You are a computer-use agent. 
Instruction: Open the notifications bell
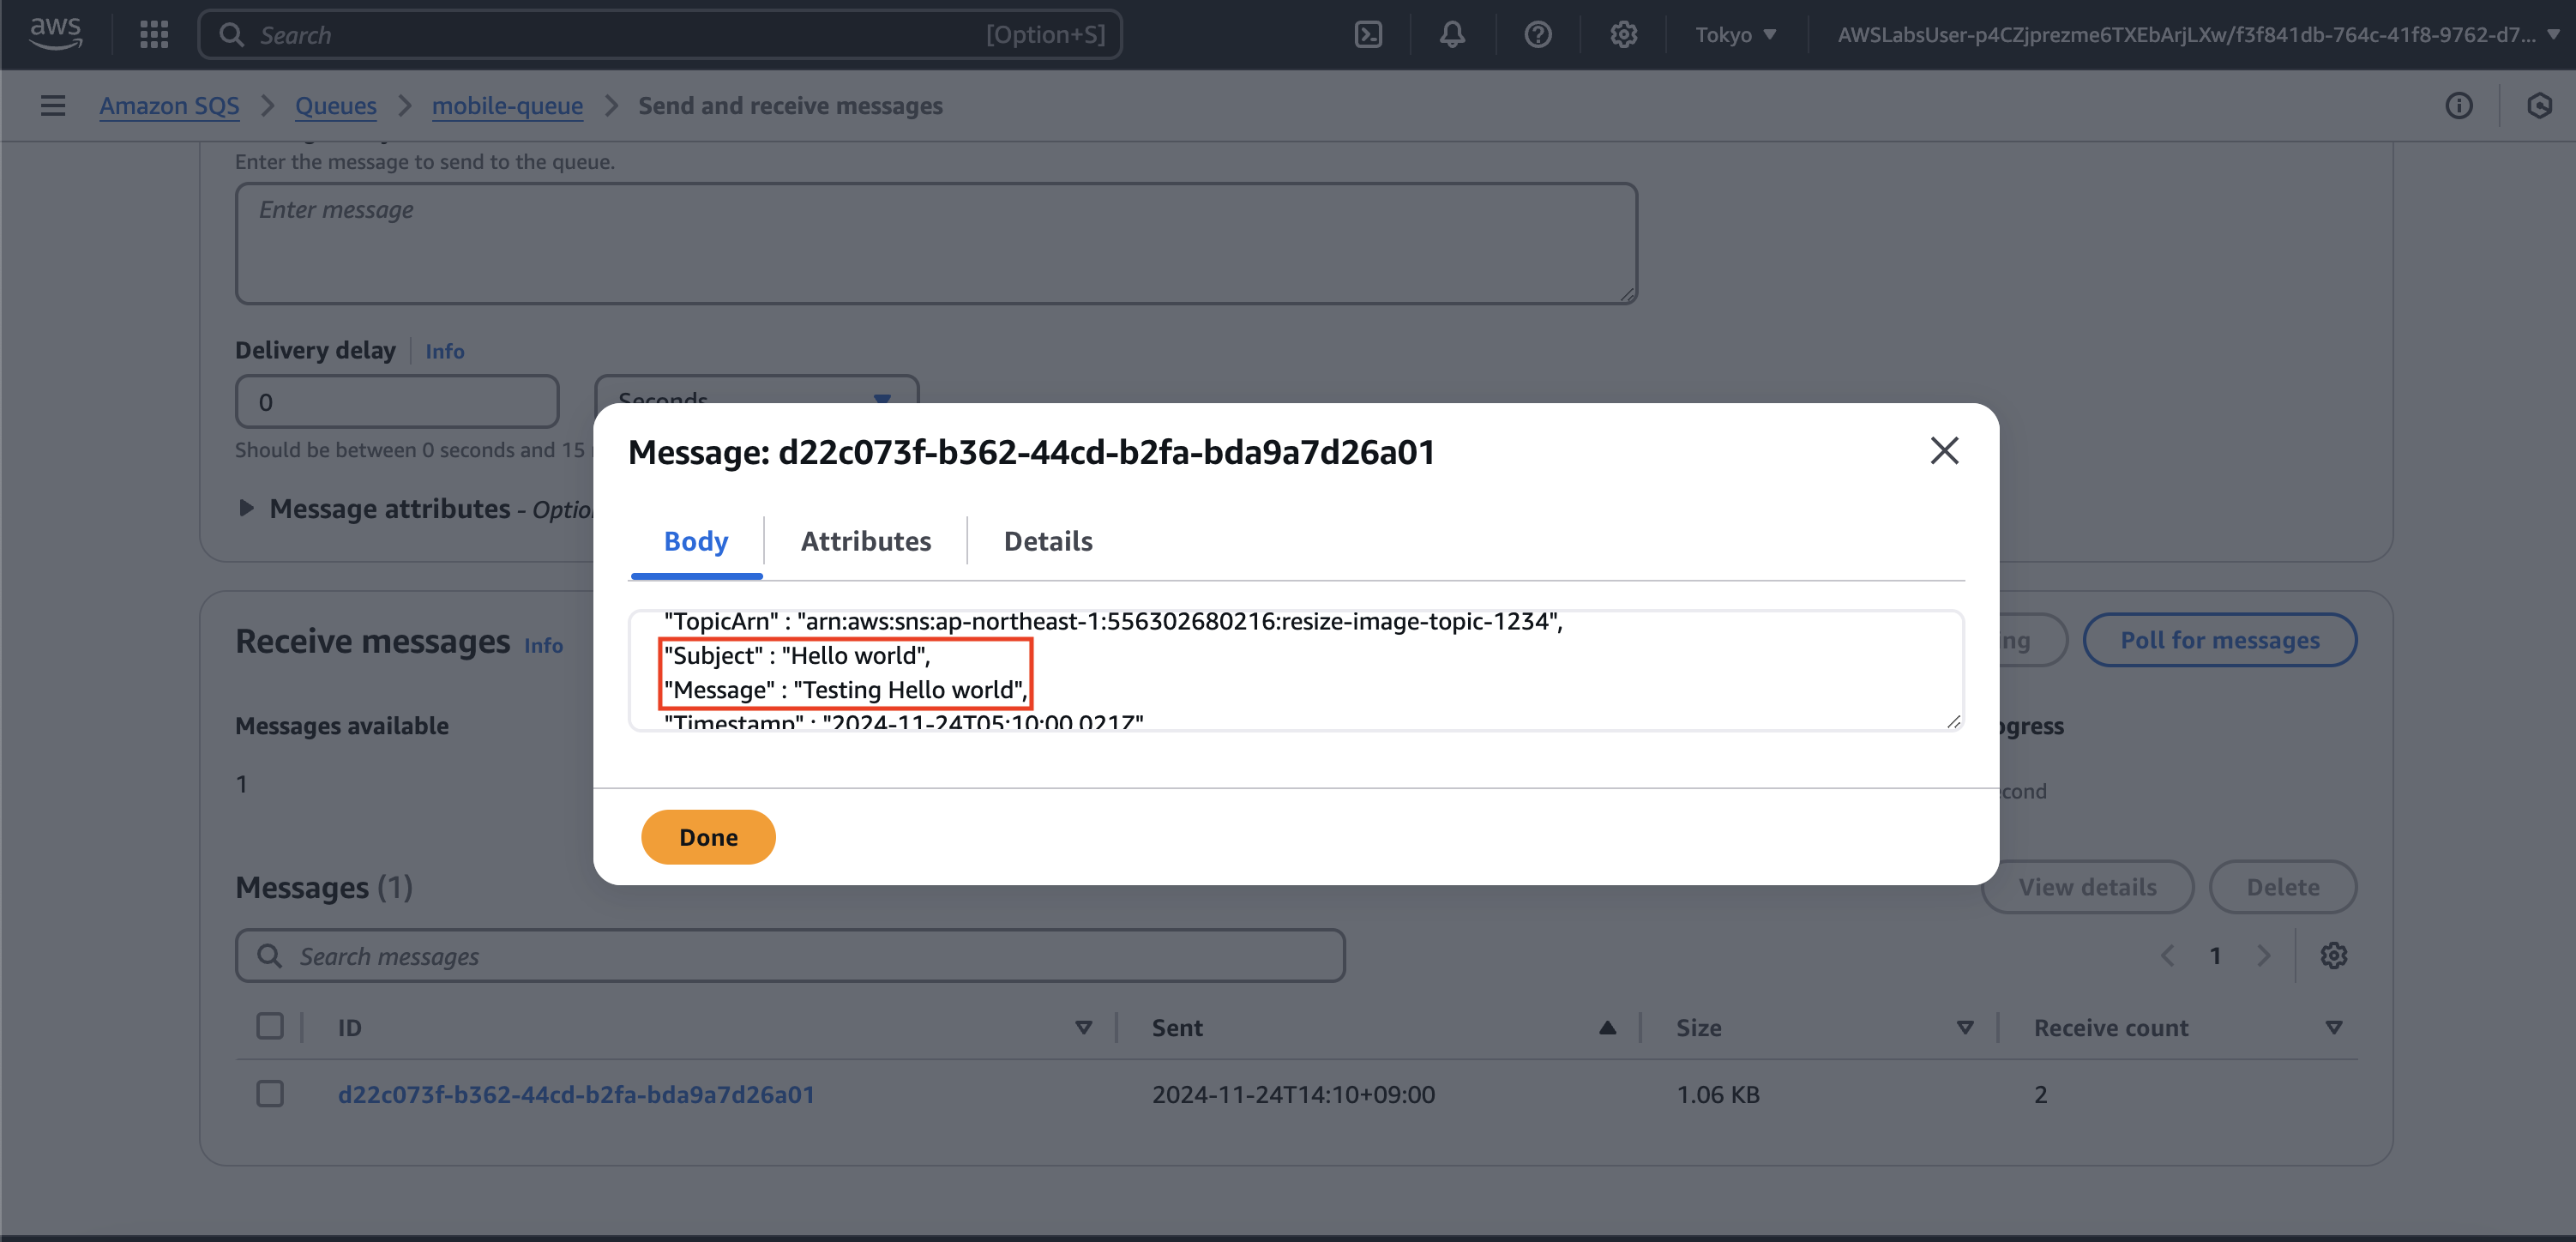click(1452, 35)
